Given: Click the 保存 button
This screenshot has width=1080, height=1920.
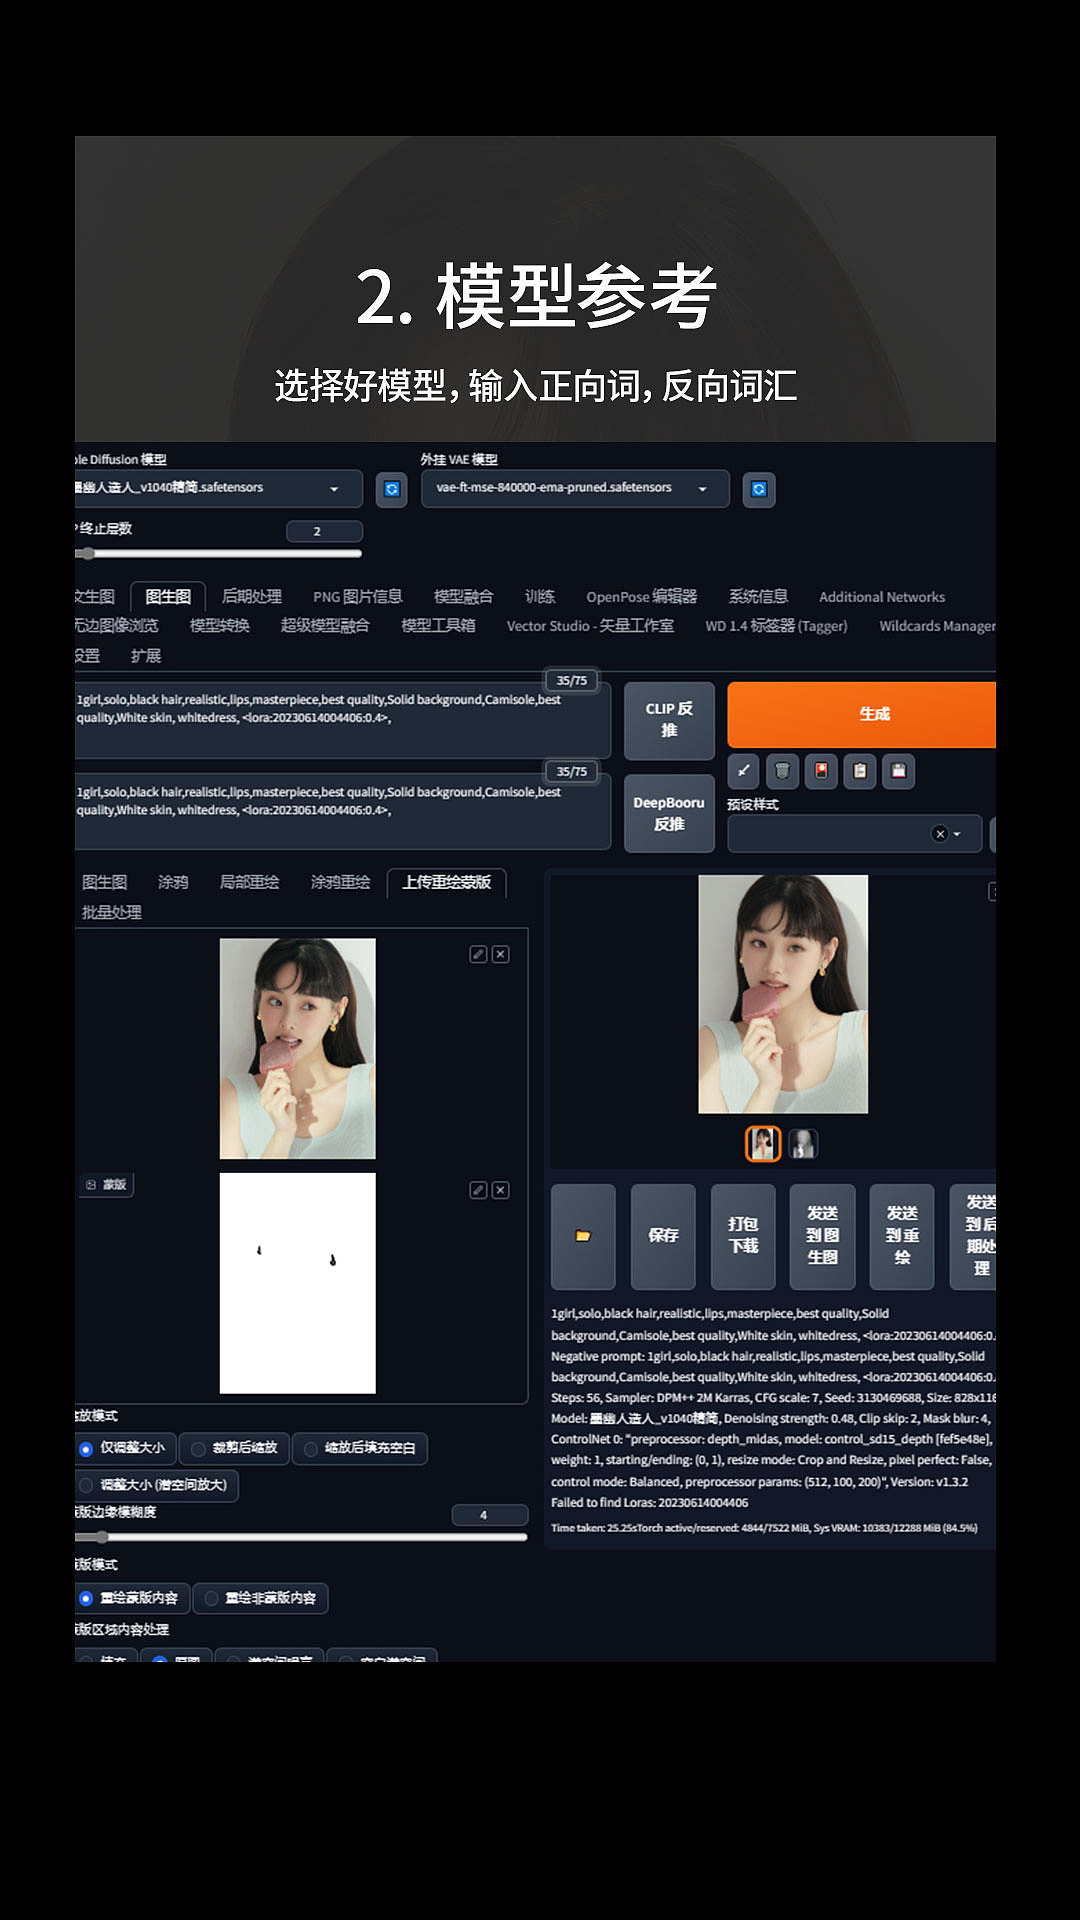Looking at the screenshot, I should [x=663, y=1236].
